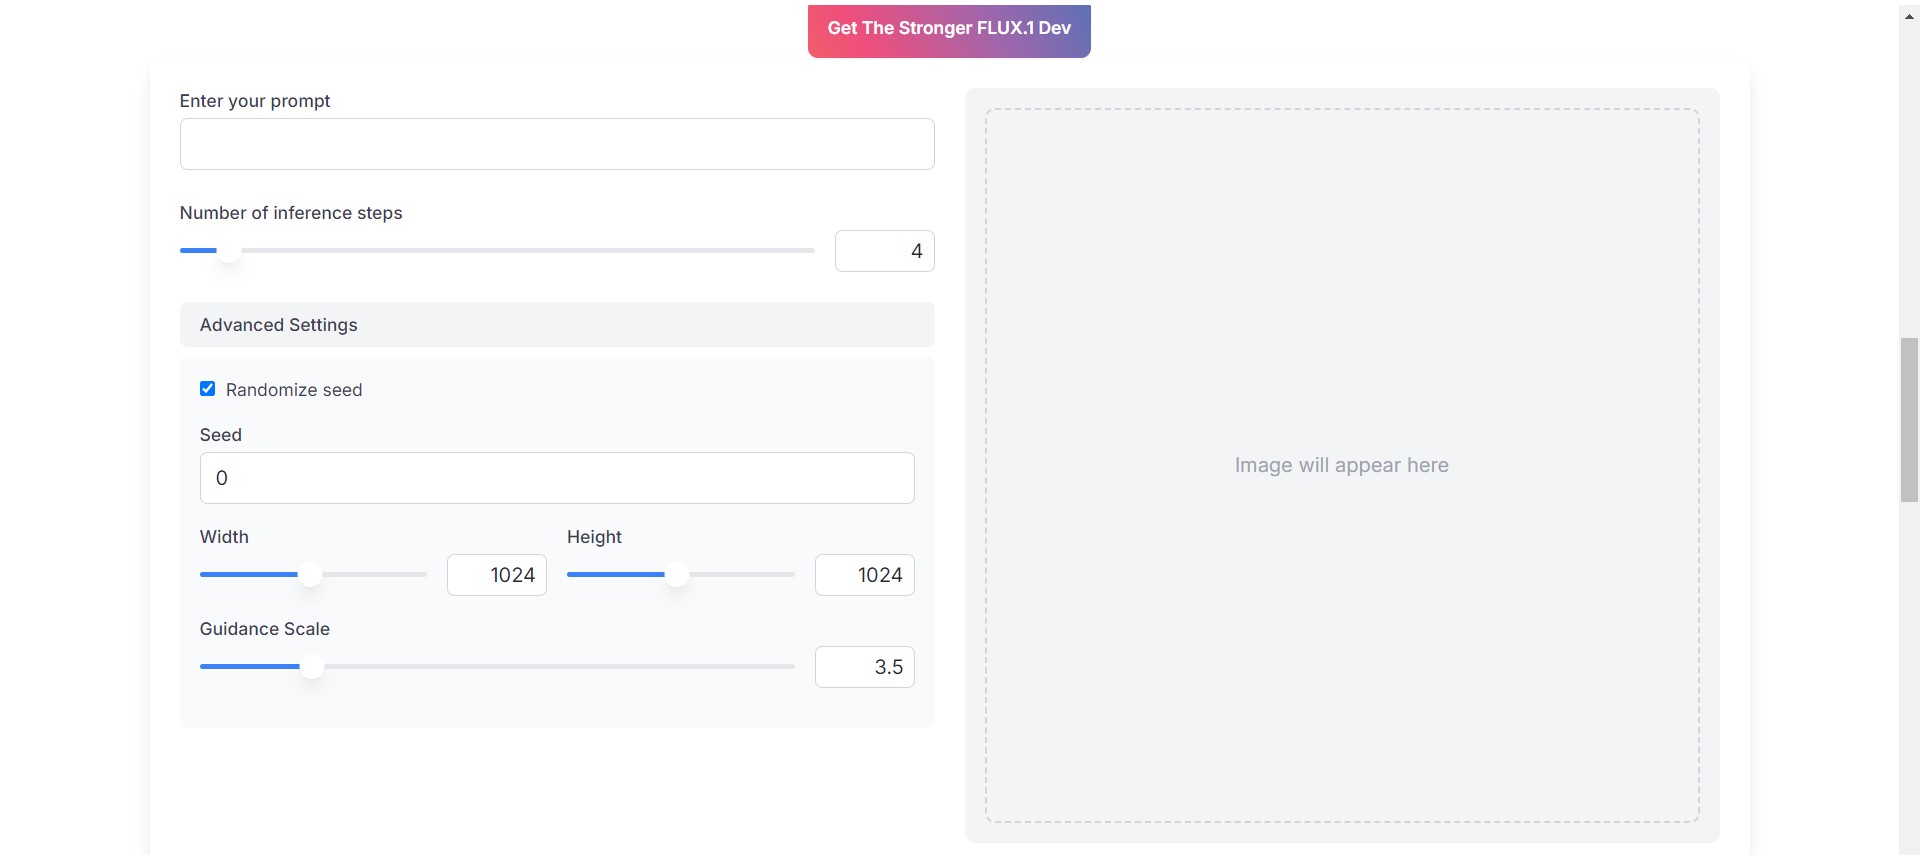1920x855 pixels.
Task: Select the Height value box showing 1024
Action: pyautogui.click(x=864, y=575)
